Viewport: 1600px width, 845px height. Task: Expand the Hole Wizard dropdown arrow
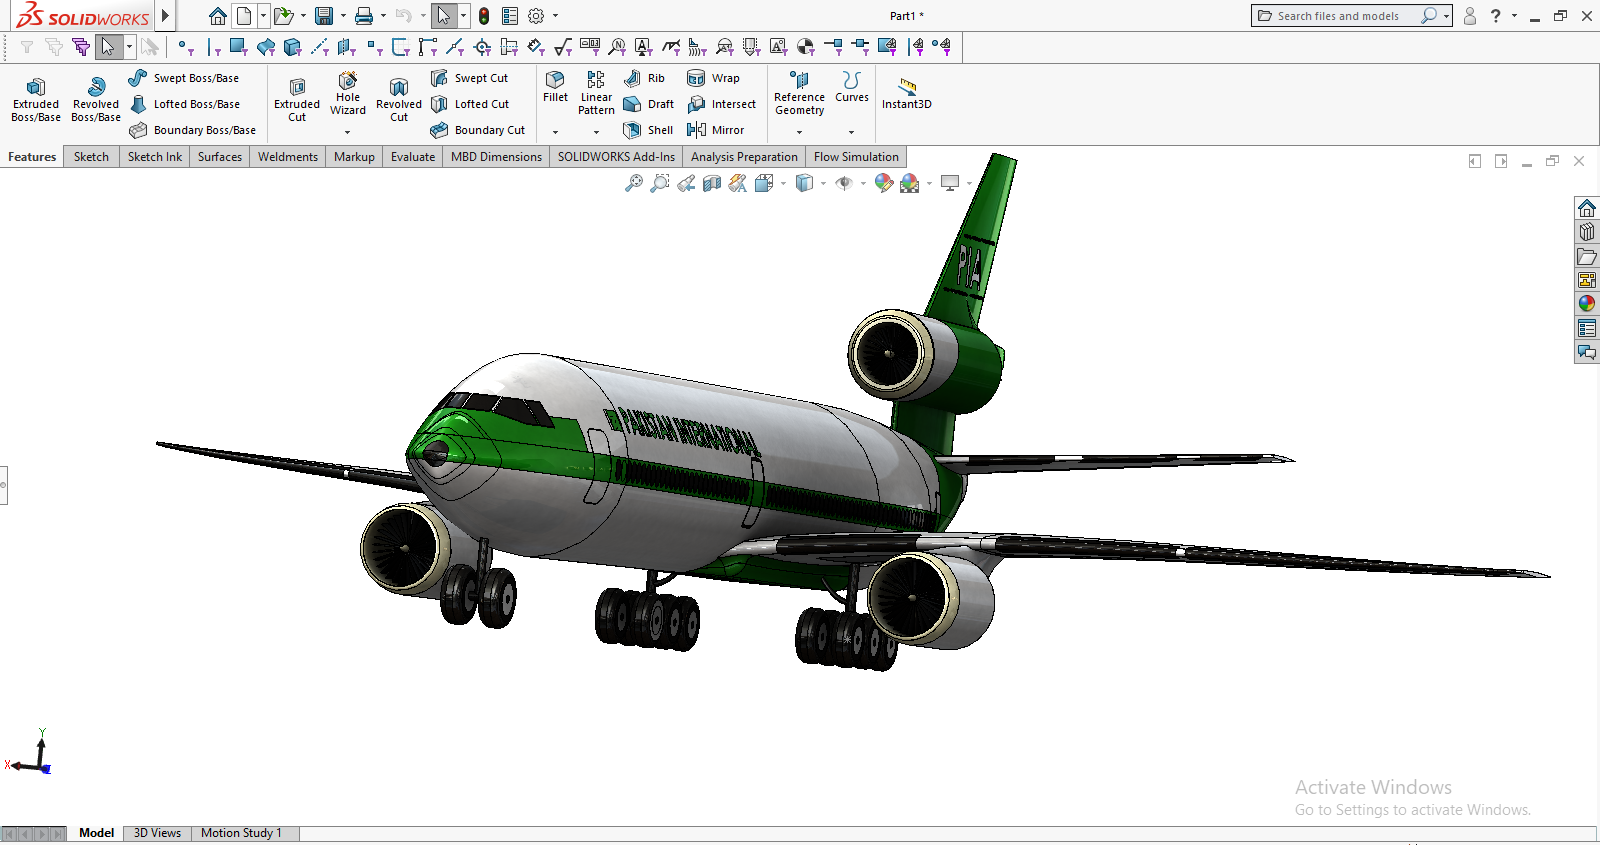click(348, 132)
